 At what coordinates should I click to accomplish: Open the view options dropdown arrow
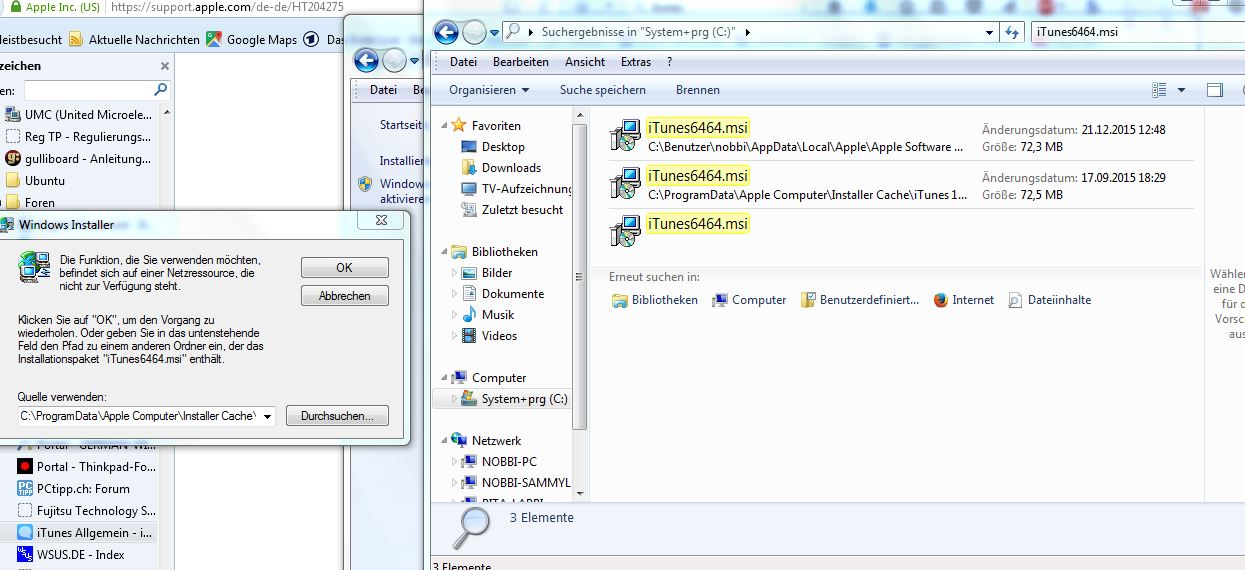[1181, 90]
